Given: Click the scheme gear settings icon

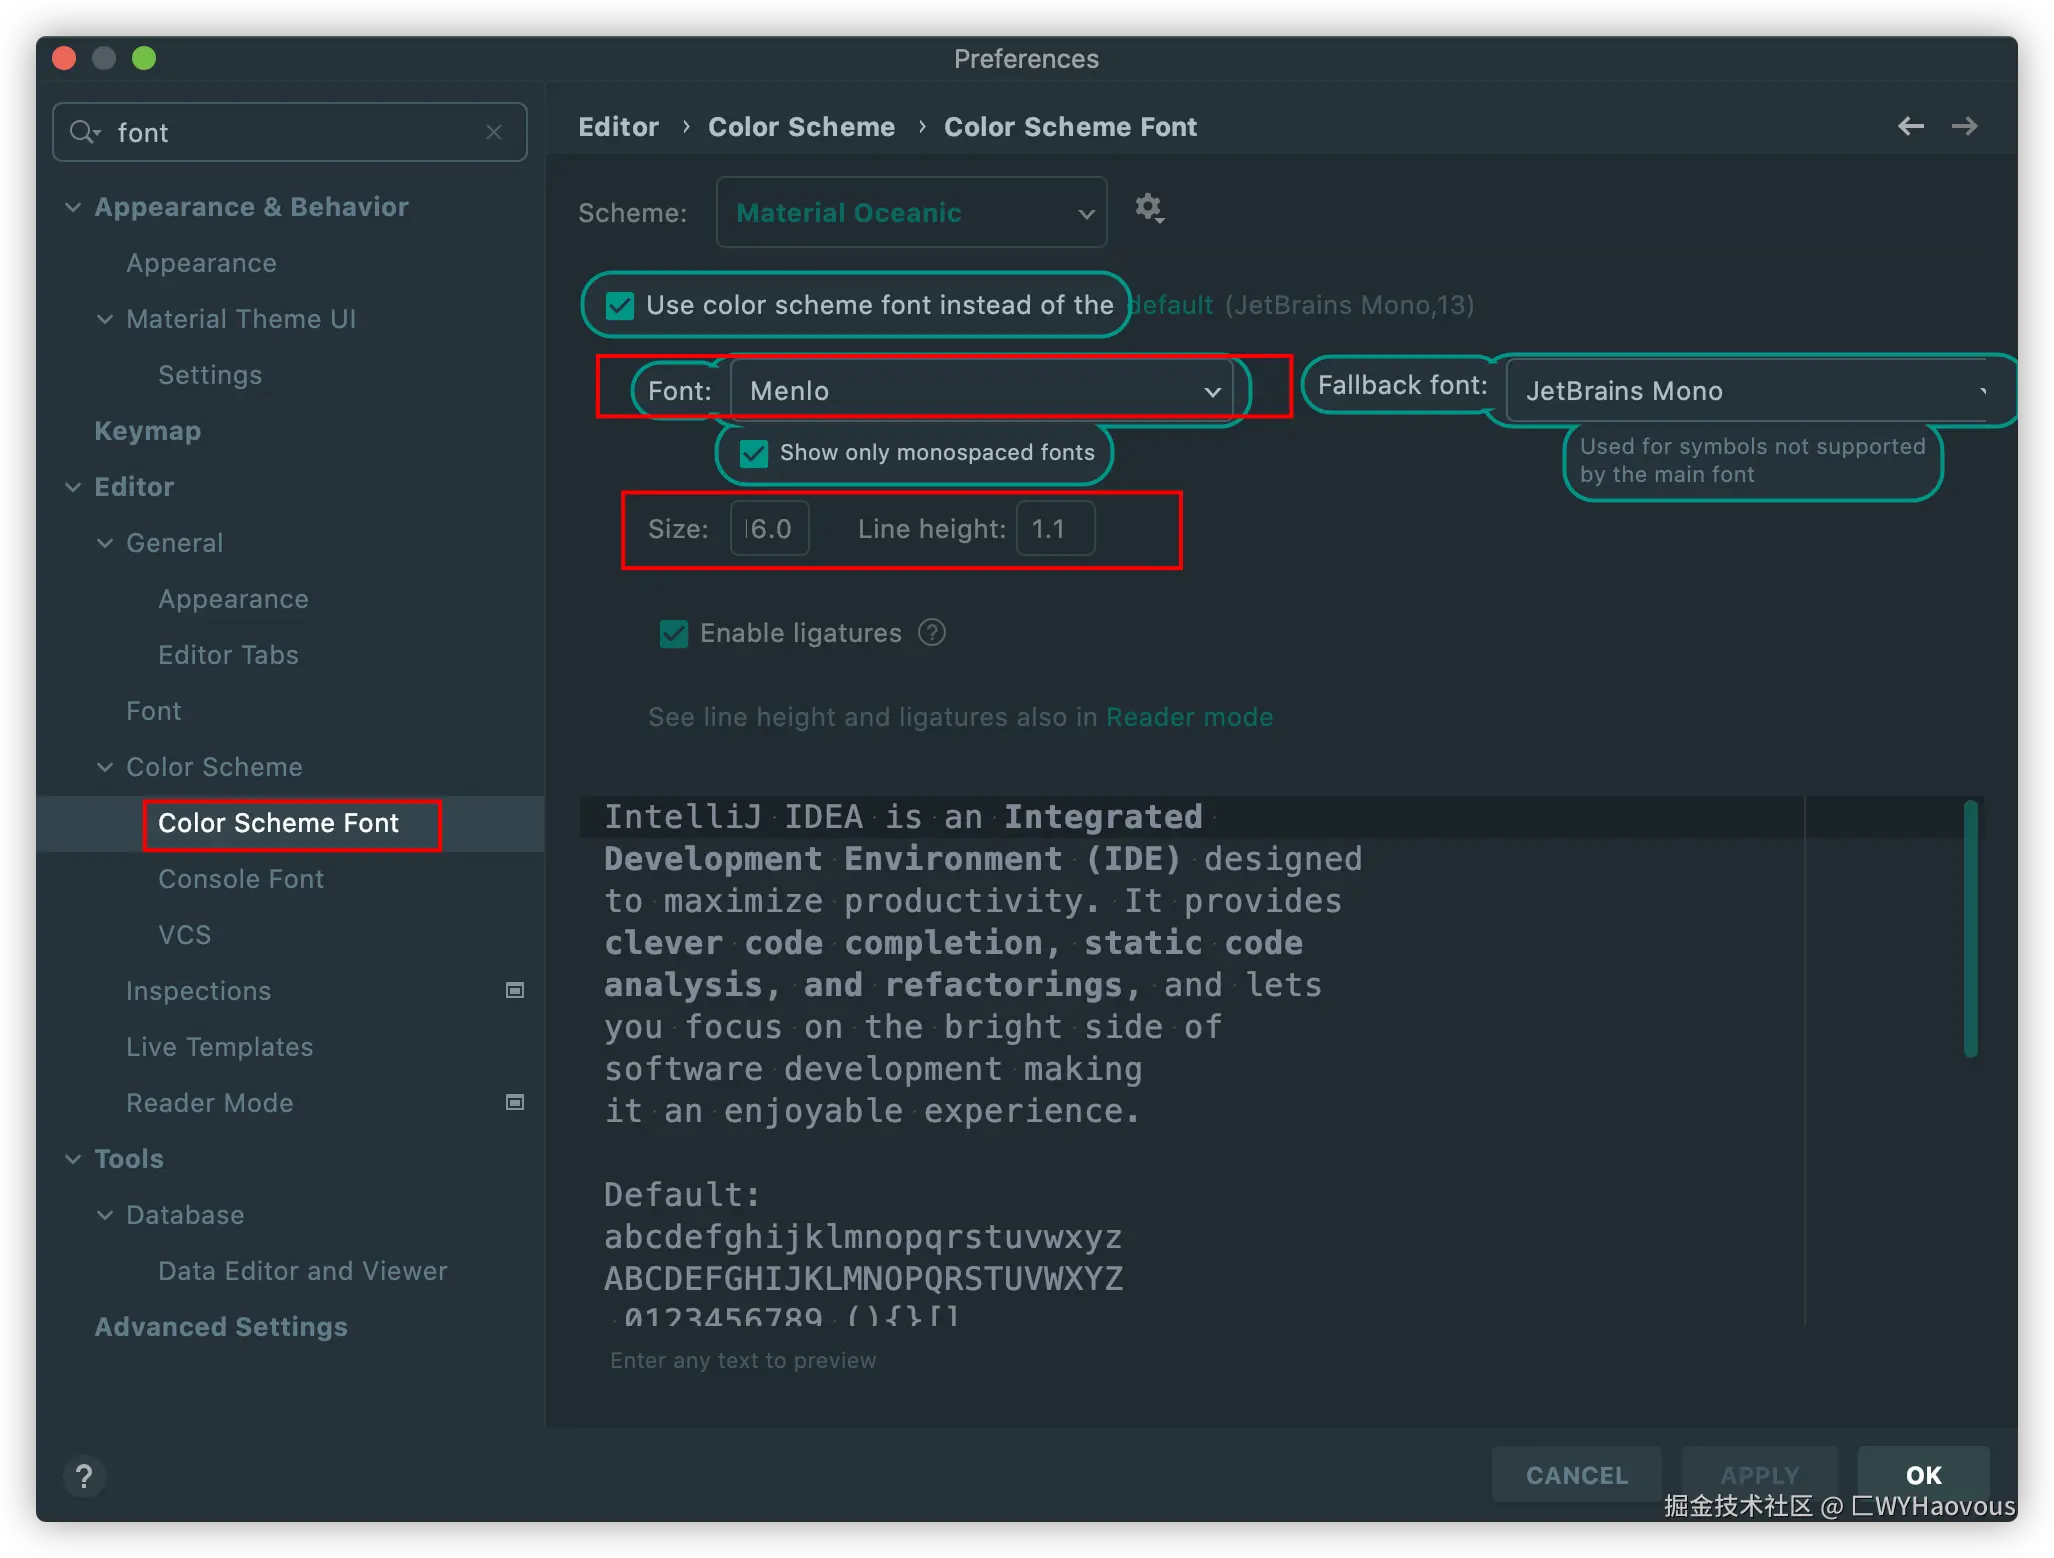Looking at the screenshot, I should tap(1148, 208).
